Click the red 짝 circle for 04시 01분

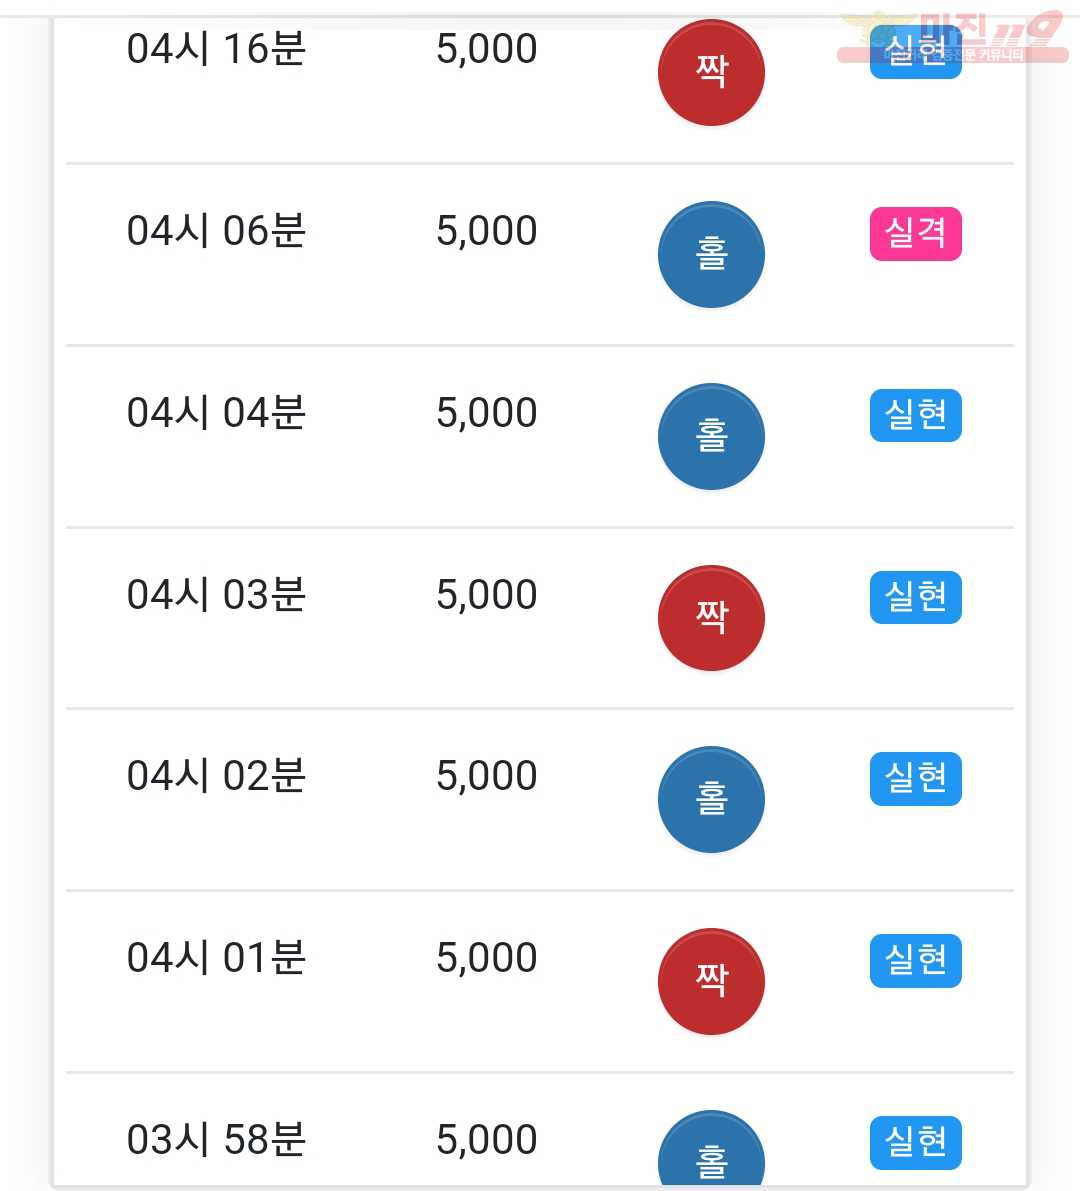coord(711,981)
